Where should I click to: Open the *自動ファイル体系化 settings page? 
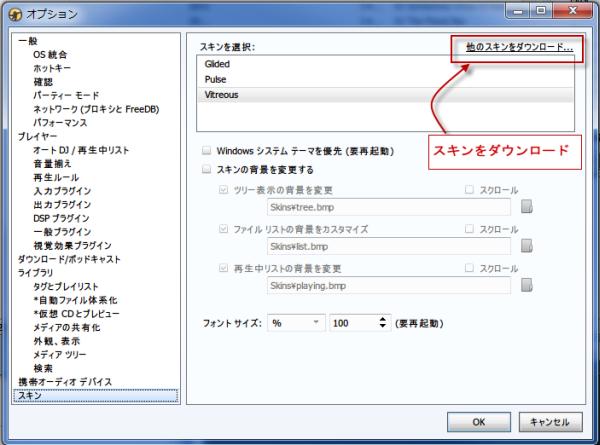click(x=75, y=300)
